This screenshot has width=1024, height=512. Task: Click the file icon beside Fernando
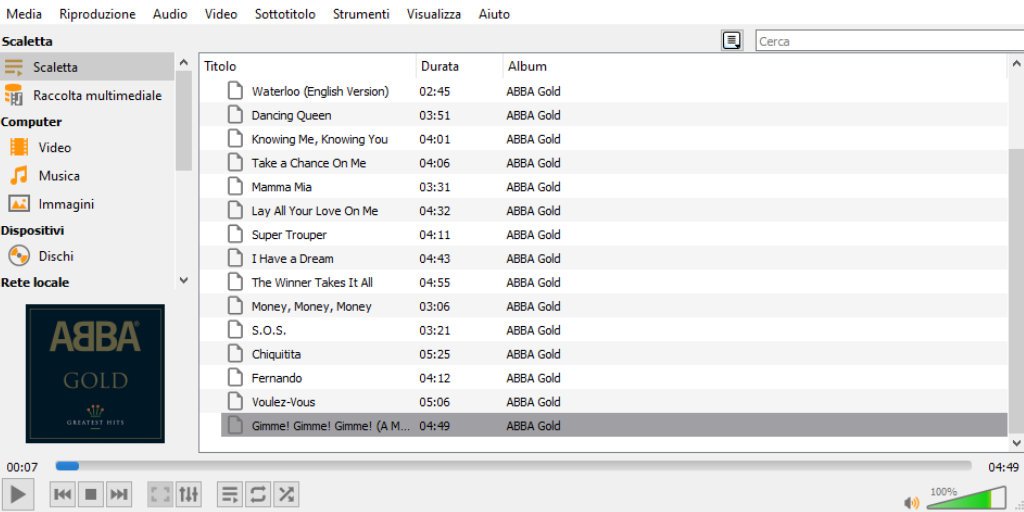(235, 377)
